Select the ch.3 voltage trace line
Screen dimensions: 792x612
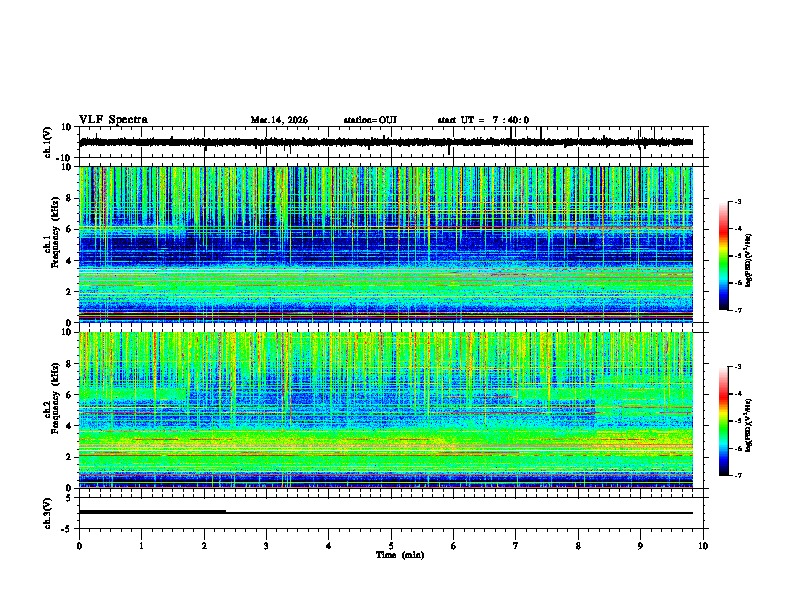point(386,513)
